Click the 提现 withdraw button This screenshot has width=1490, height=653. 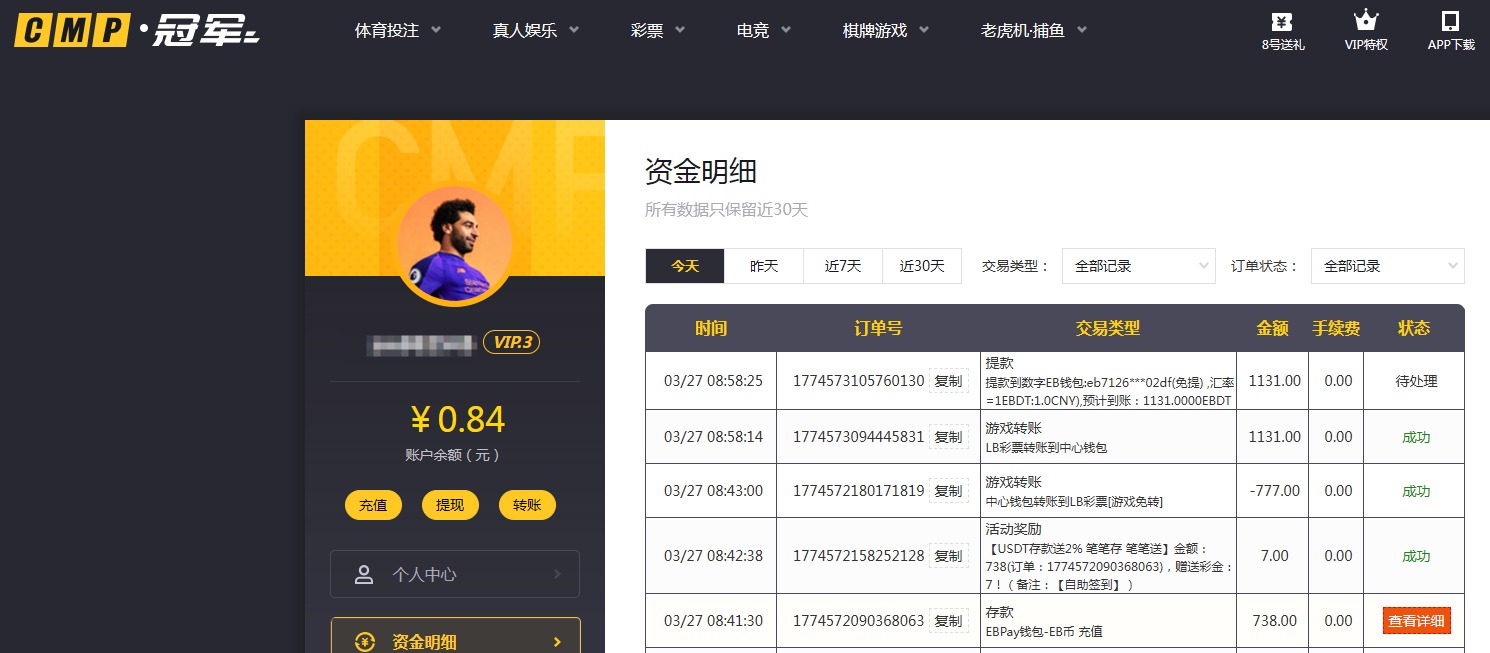pos(450,505)
